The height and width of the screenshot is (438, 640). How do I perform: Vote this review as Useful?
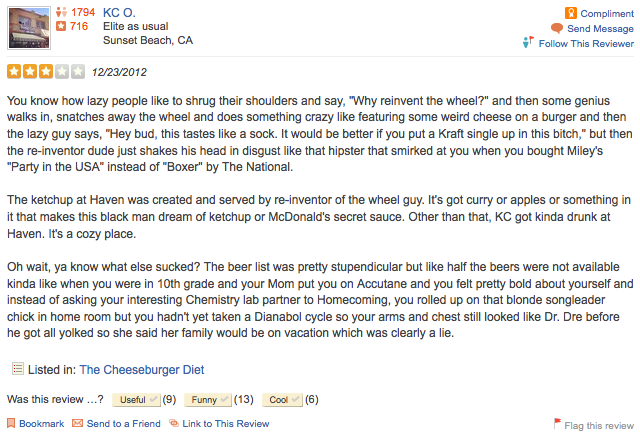[x=135, y=400]
